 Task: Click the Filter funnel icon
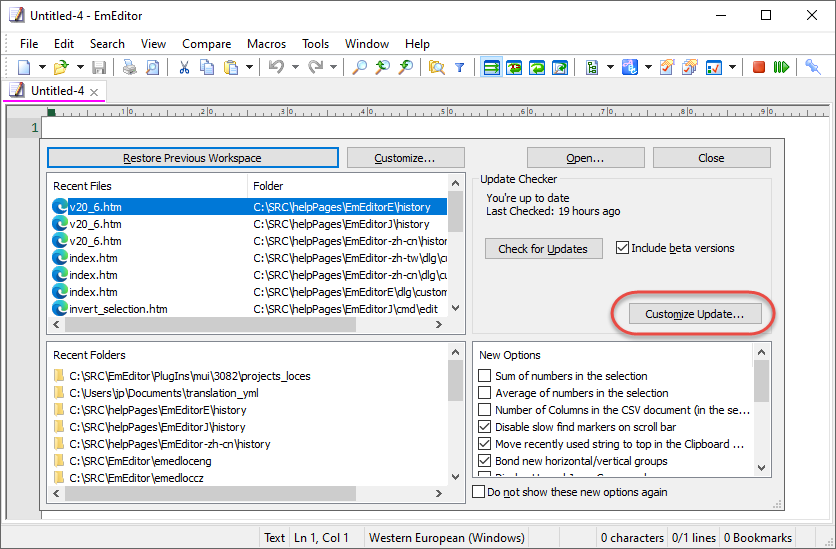[x=460, y=68]
